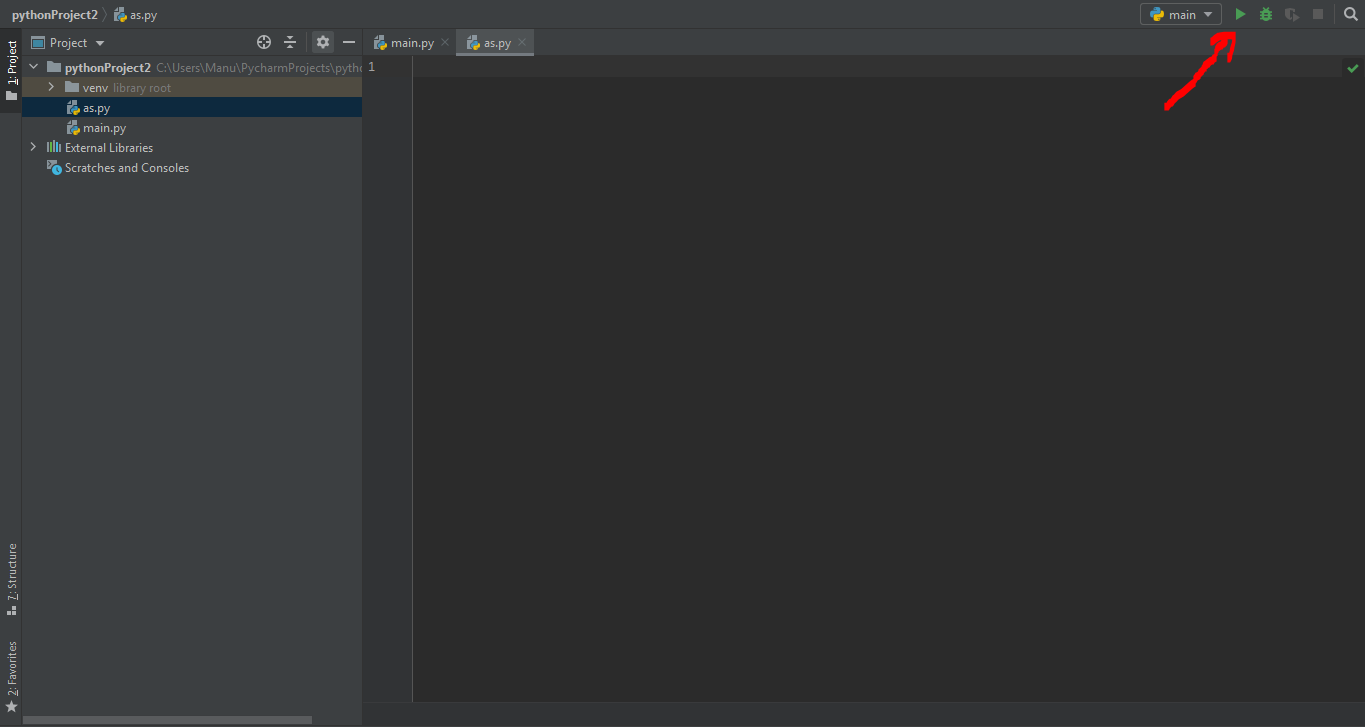Select the pythonProject2 root in the tree
Viewport: 1365px width, 727px height.
[x=192, y=67]
